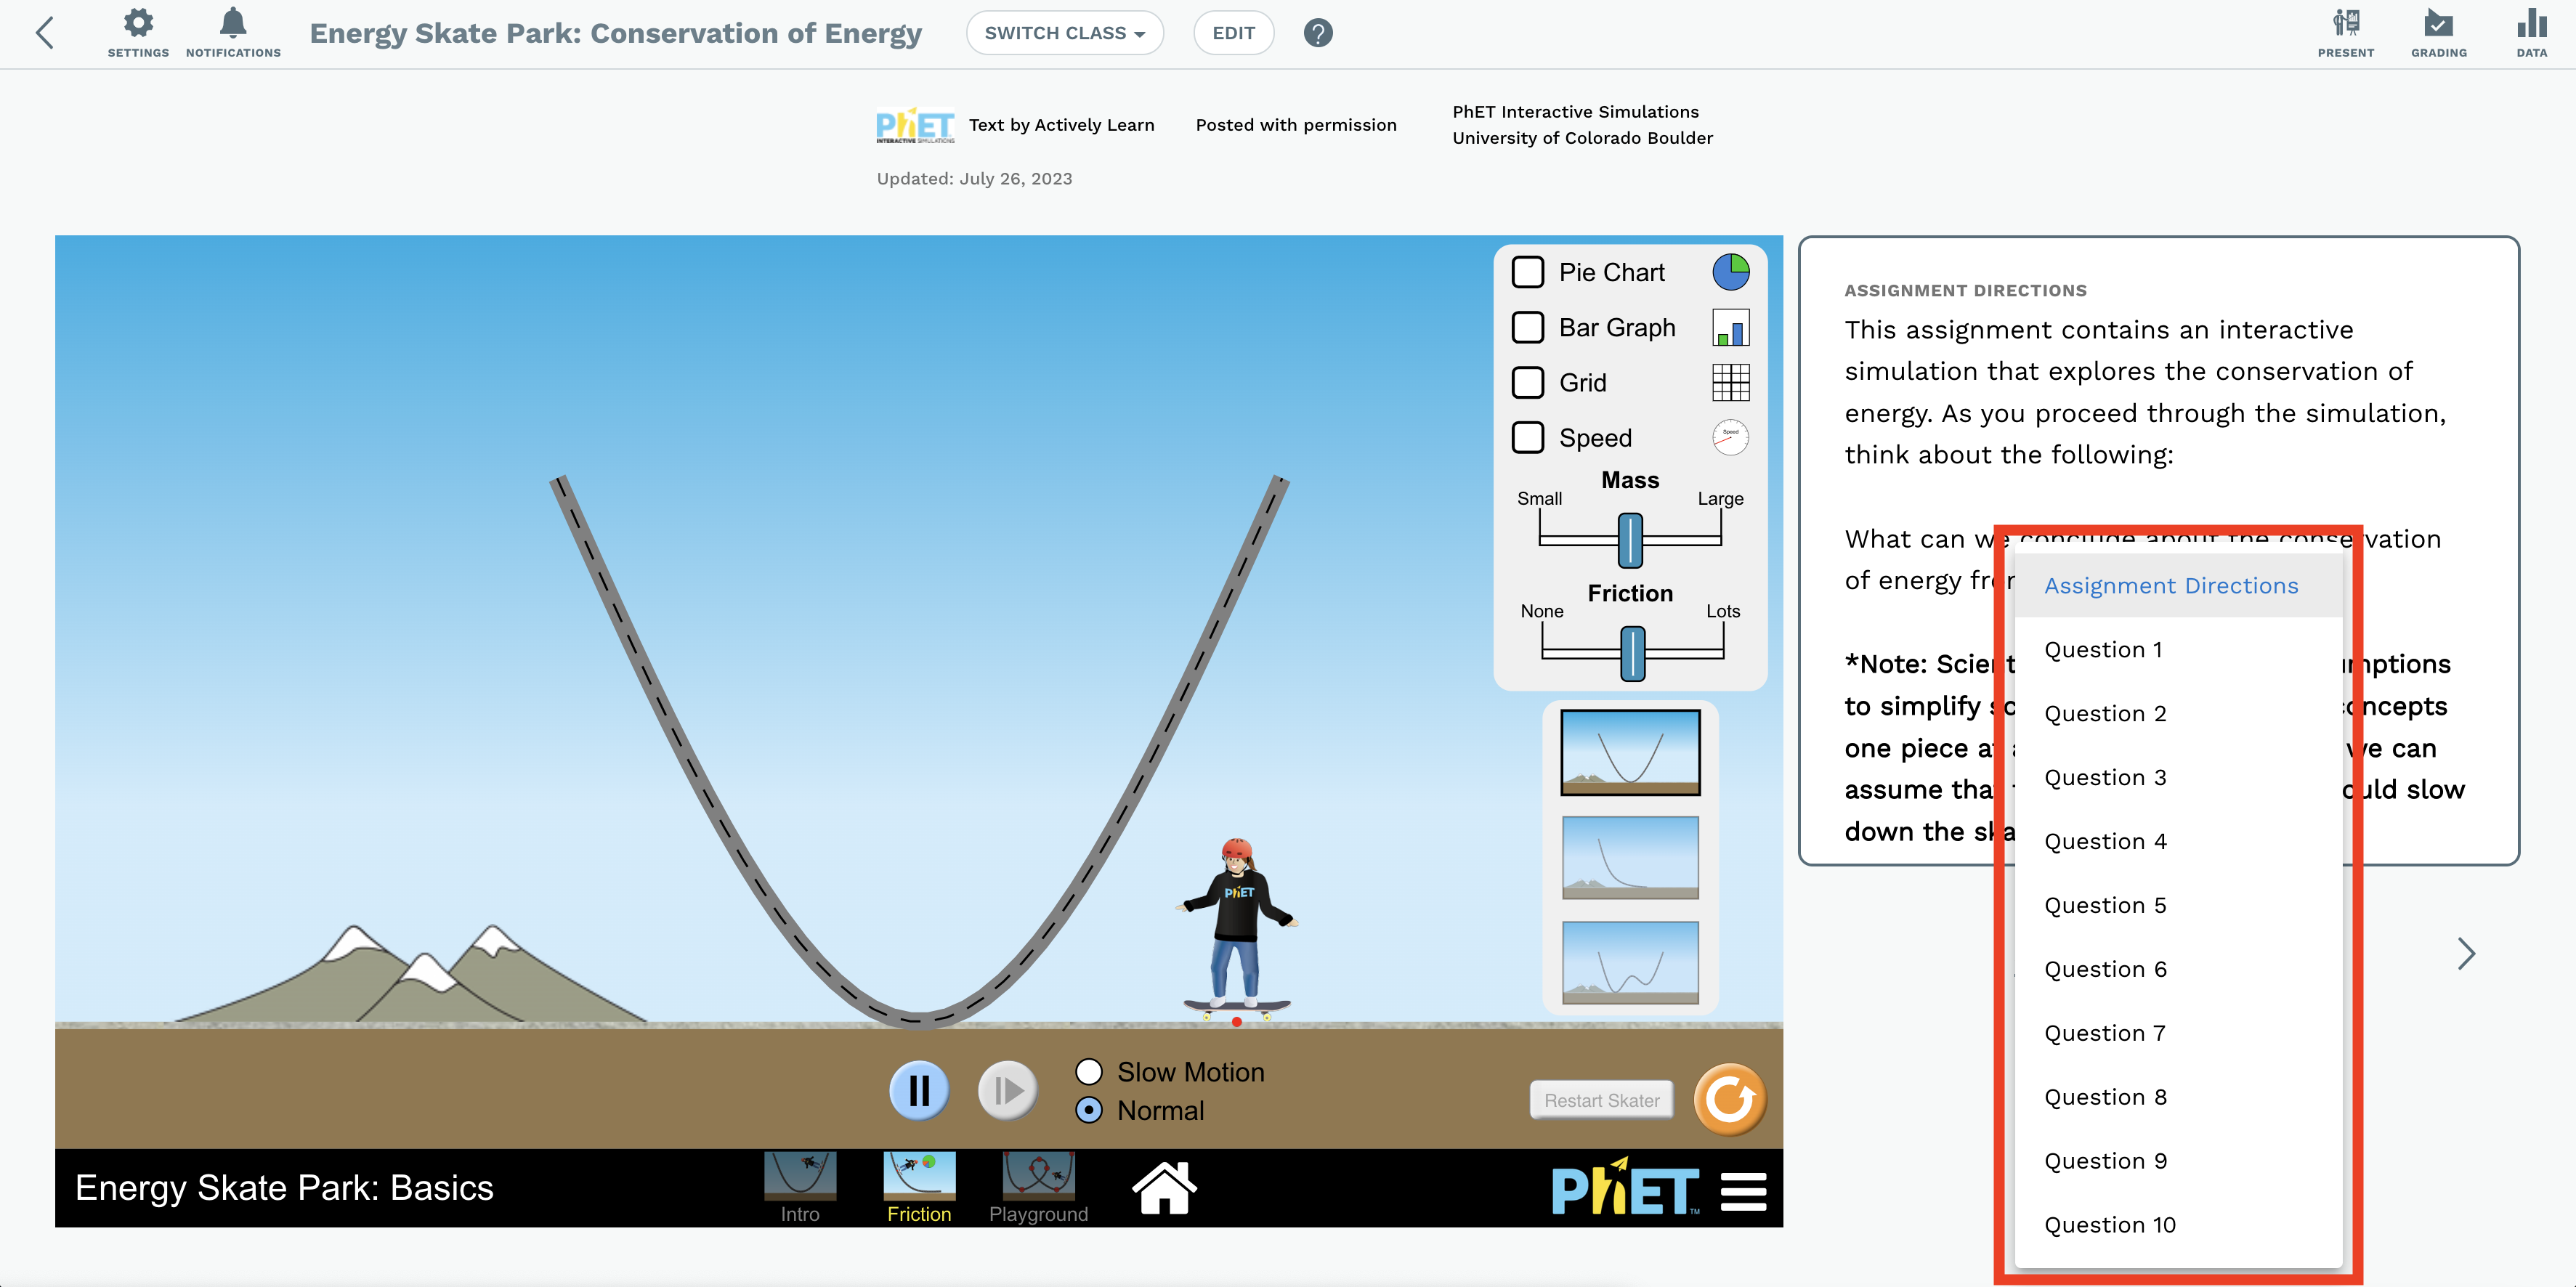
Task: Enable the Pie Chart checkbox
Action: tap(1528, 271)
